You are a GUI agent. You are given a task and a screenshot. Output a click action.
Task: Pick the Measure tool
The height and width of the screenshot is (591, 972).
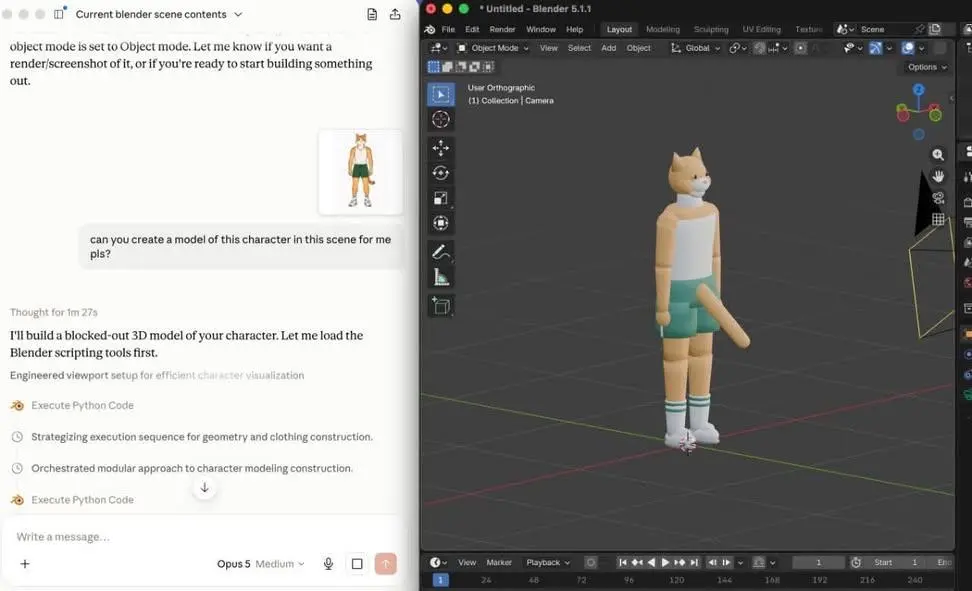coord(441,277)
